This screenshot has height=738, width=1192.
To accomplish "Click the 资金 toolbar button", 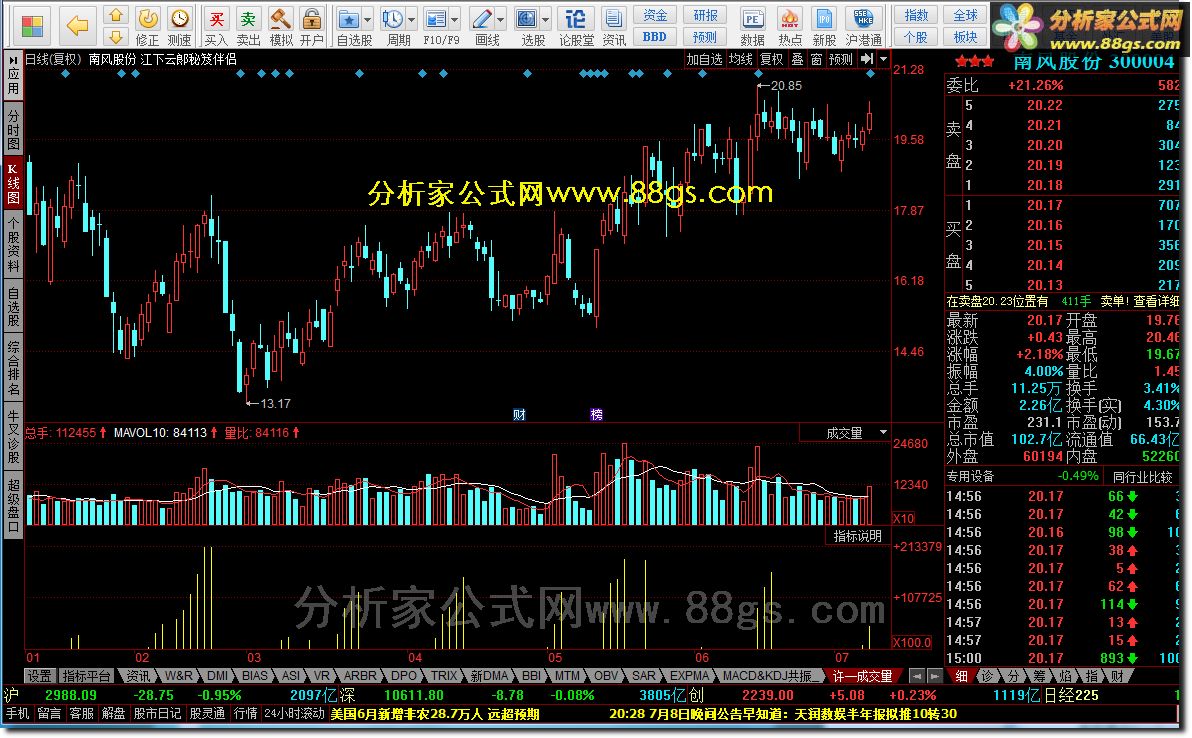I will 655,15.
